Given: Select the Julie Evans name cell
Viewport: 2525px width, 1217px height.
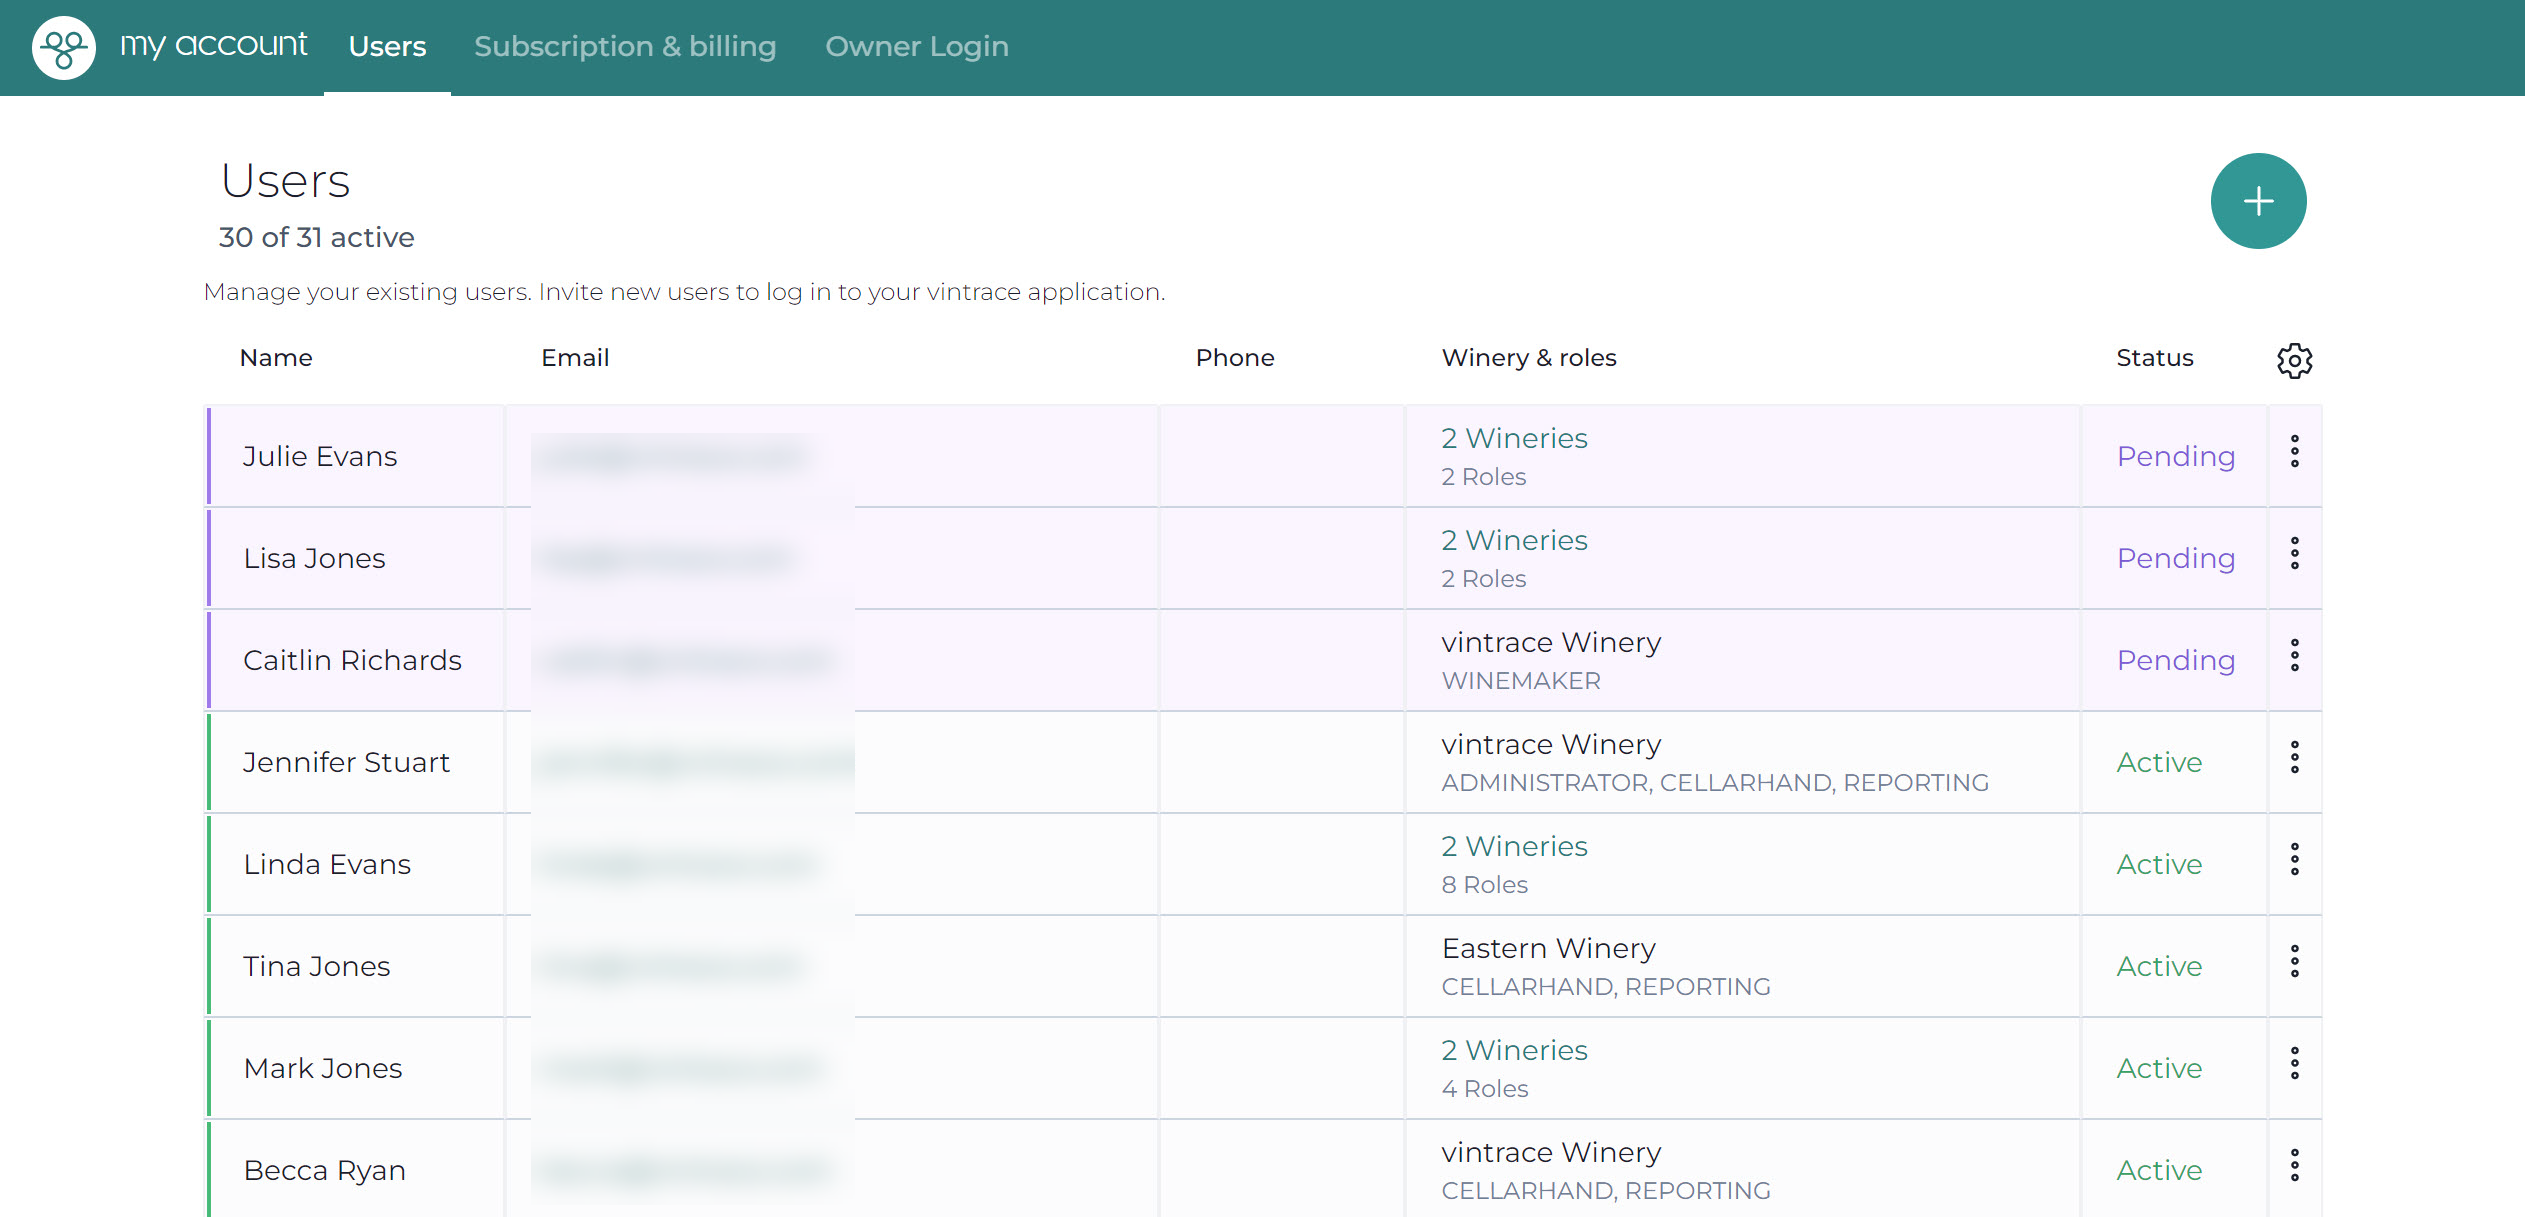Looking at the screenshot, I should point(357,456).
